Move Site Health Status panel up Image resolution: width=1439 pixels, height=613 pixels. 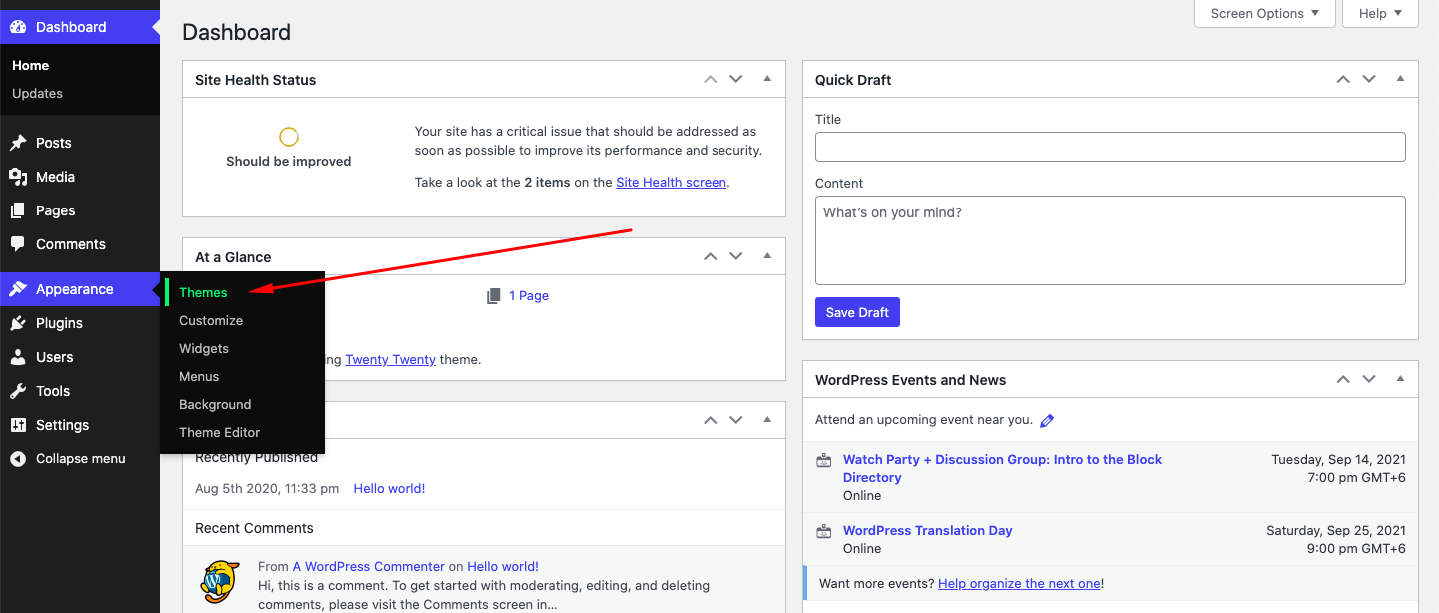pyautogui.click(x=710, y=79)
